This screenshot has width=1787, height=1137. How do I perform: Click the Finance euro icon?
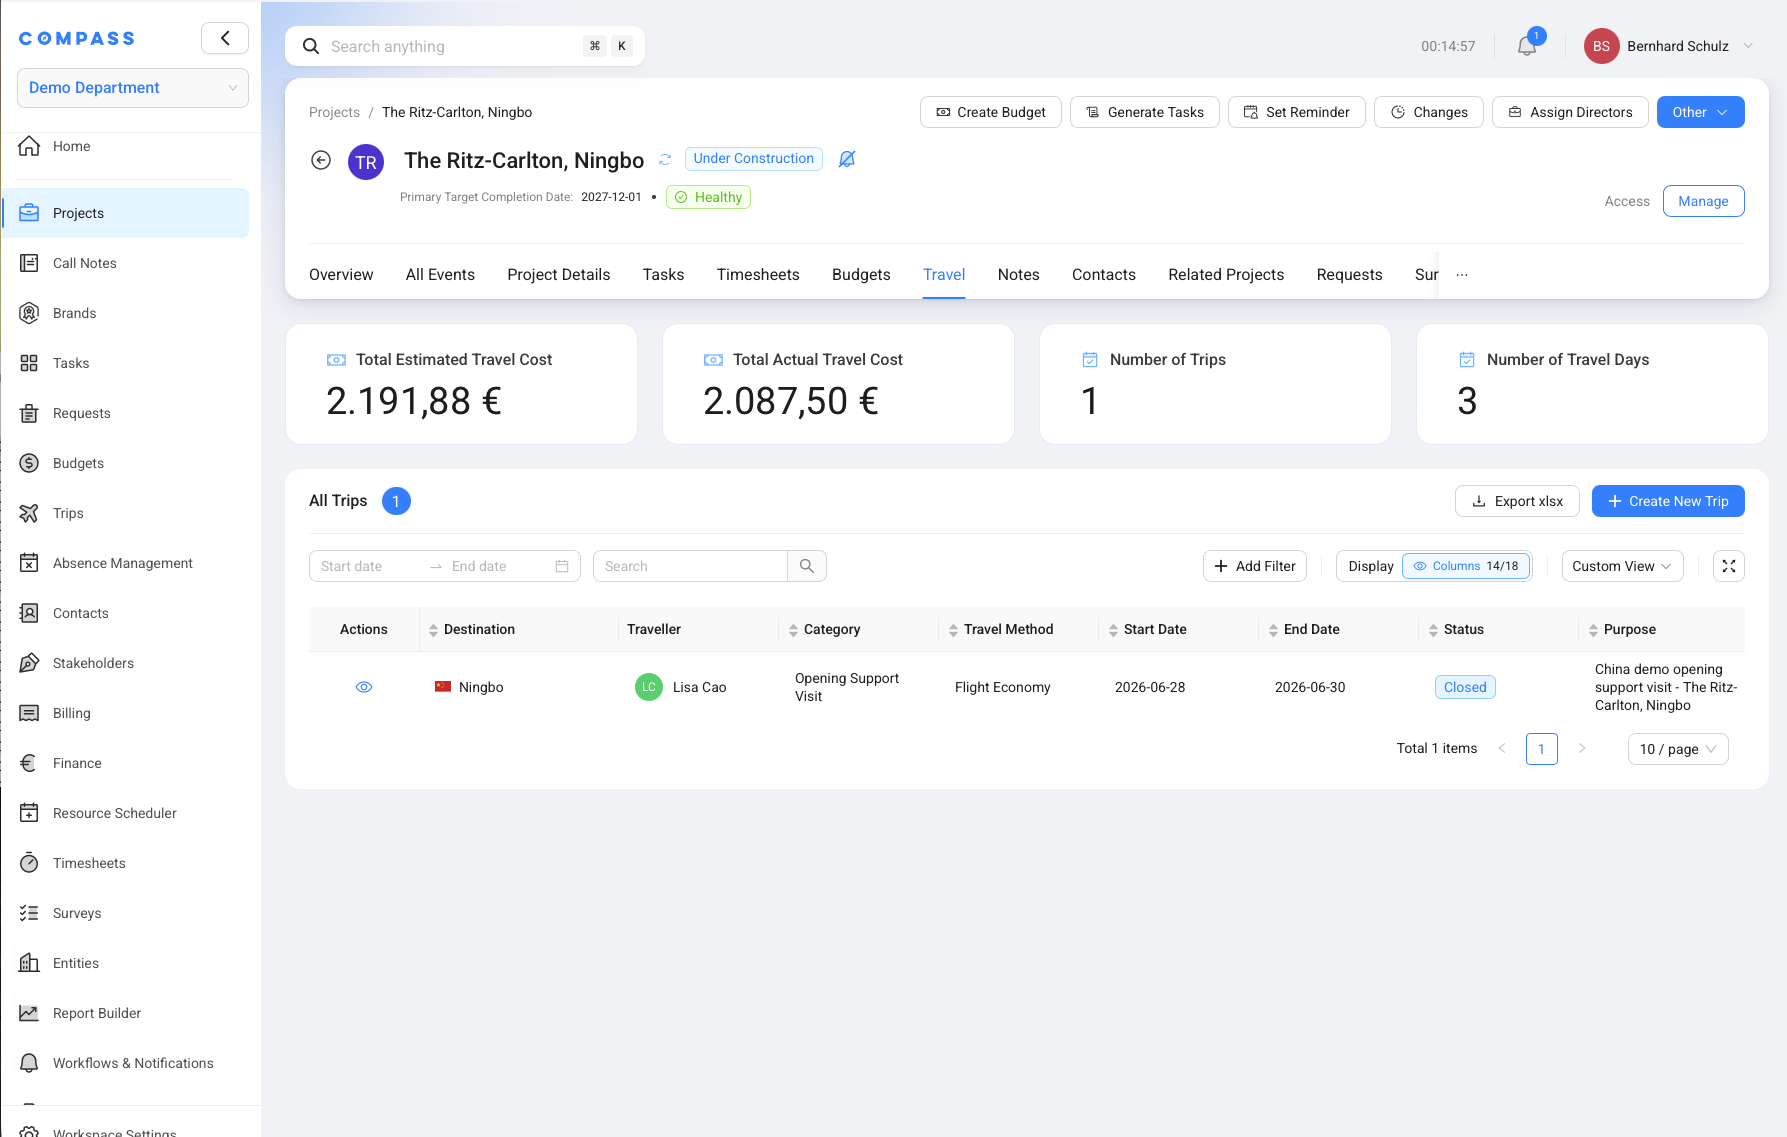(x=29, y=763)
